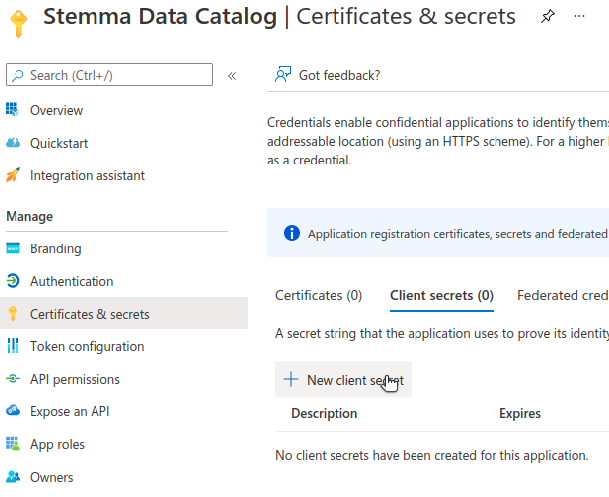Select the Client secrets (0) tab
This screenshot has width=609, height=497.
point(441,295)
